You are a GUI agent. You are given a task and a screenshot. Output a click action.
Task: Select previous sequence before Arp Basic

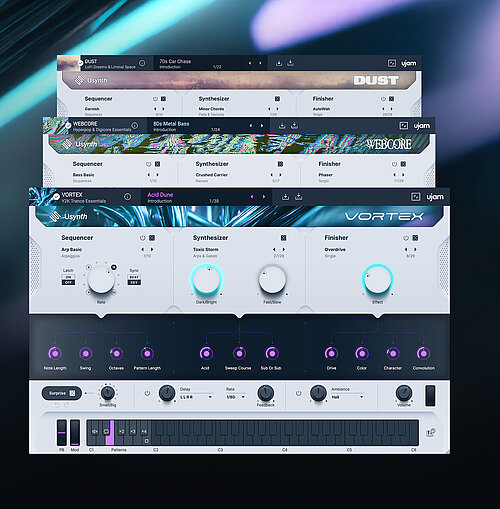tap(143, 249)
